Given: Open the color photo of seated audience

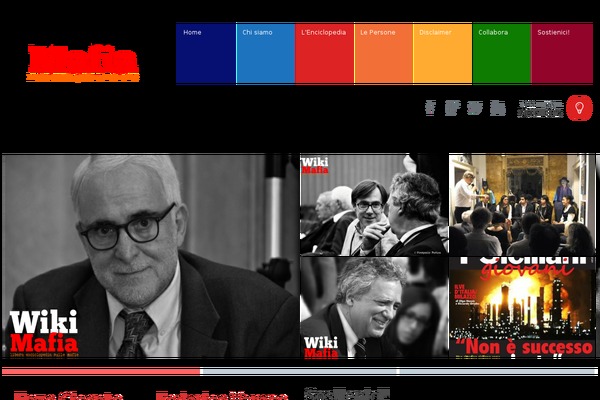Looking at the screenshot, I should pos(522,205).
